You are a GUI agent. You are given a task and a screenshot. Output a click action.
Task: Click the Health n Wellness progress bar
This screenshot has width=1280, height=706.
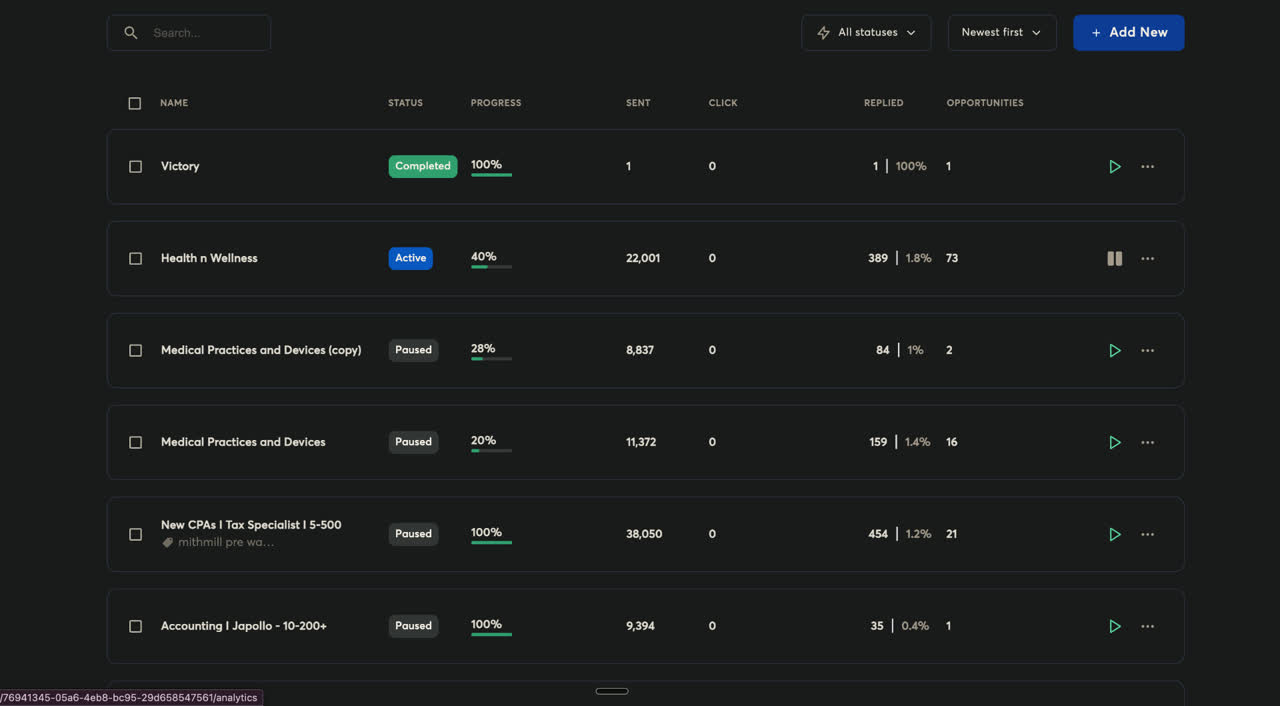(490, 268)
